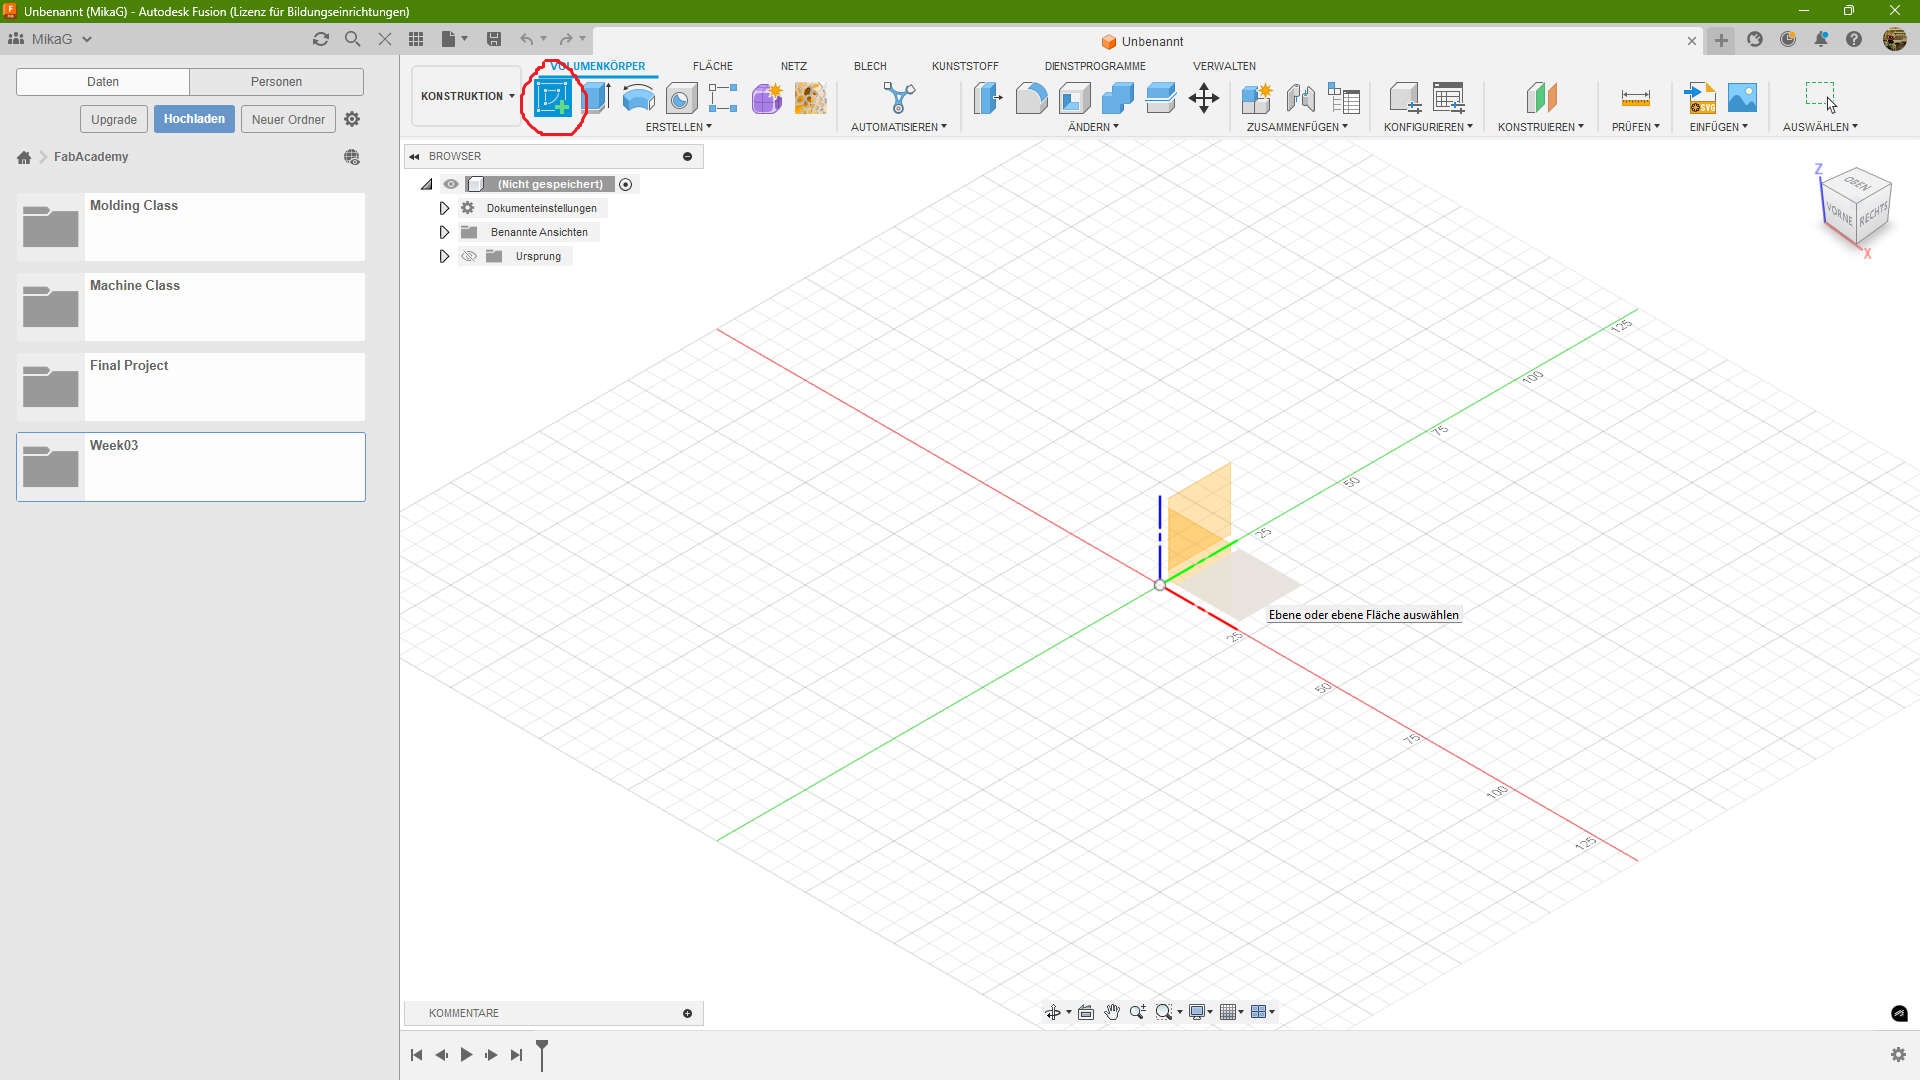Expand the Dokumenteinstellungen tree node
The width and height of the screenshot is (1920, 1080).
click(444, 208)
